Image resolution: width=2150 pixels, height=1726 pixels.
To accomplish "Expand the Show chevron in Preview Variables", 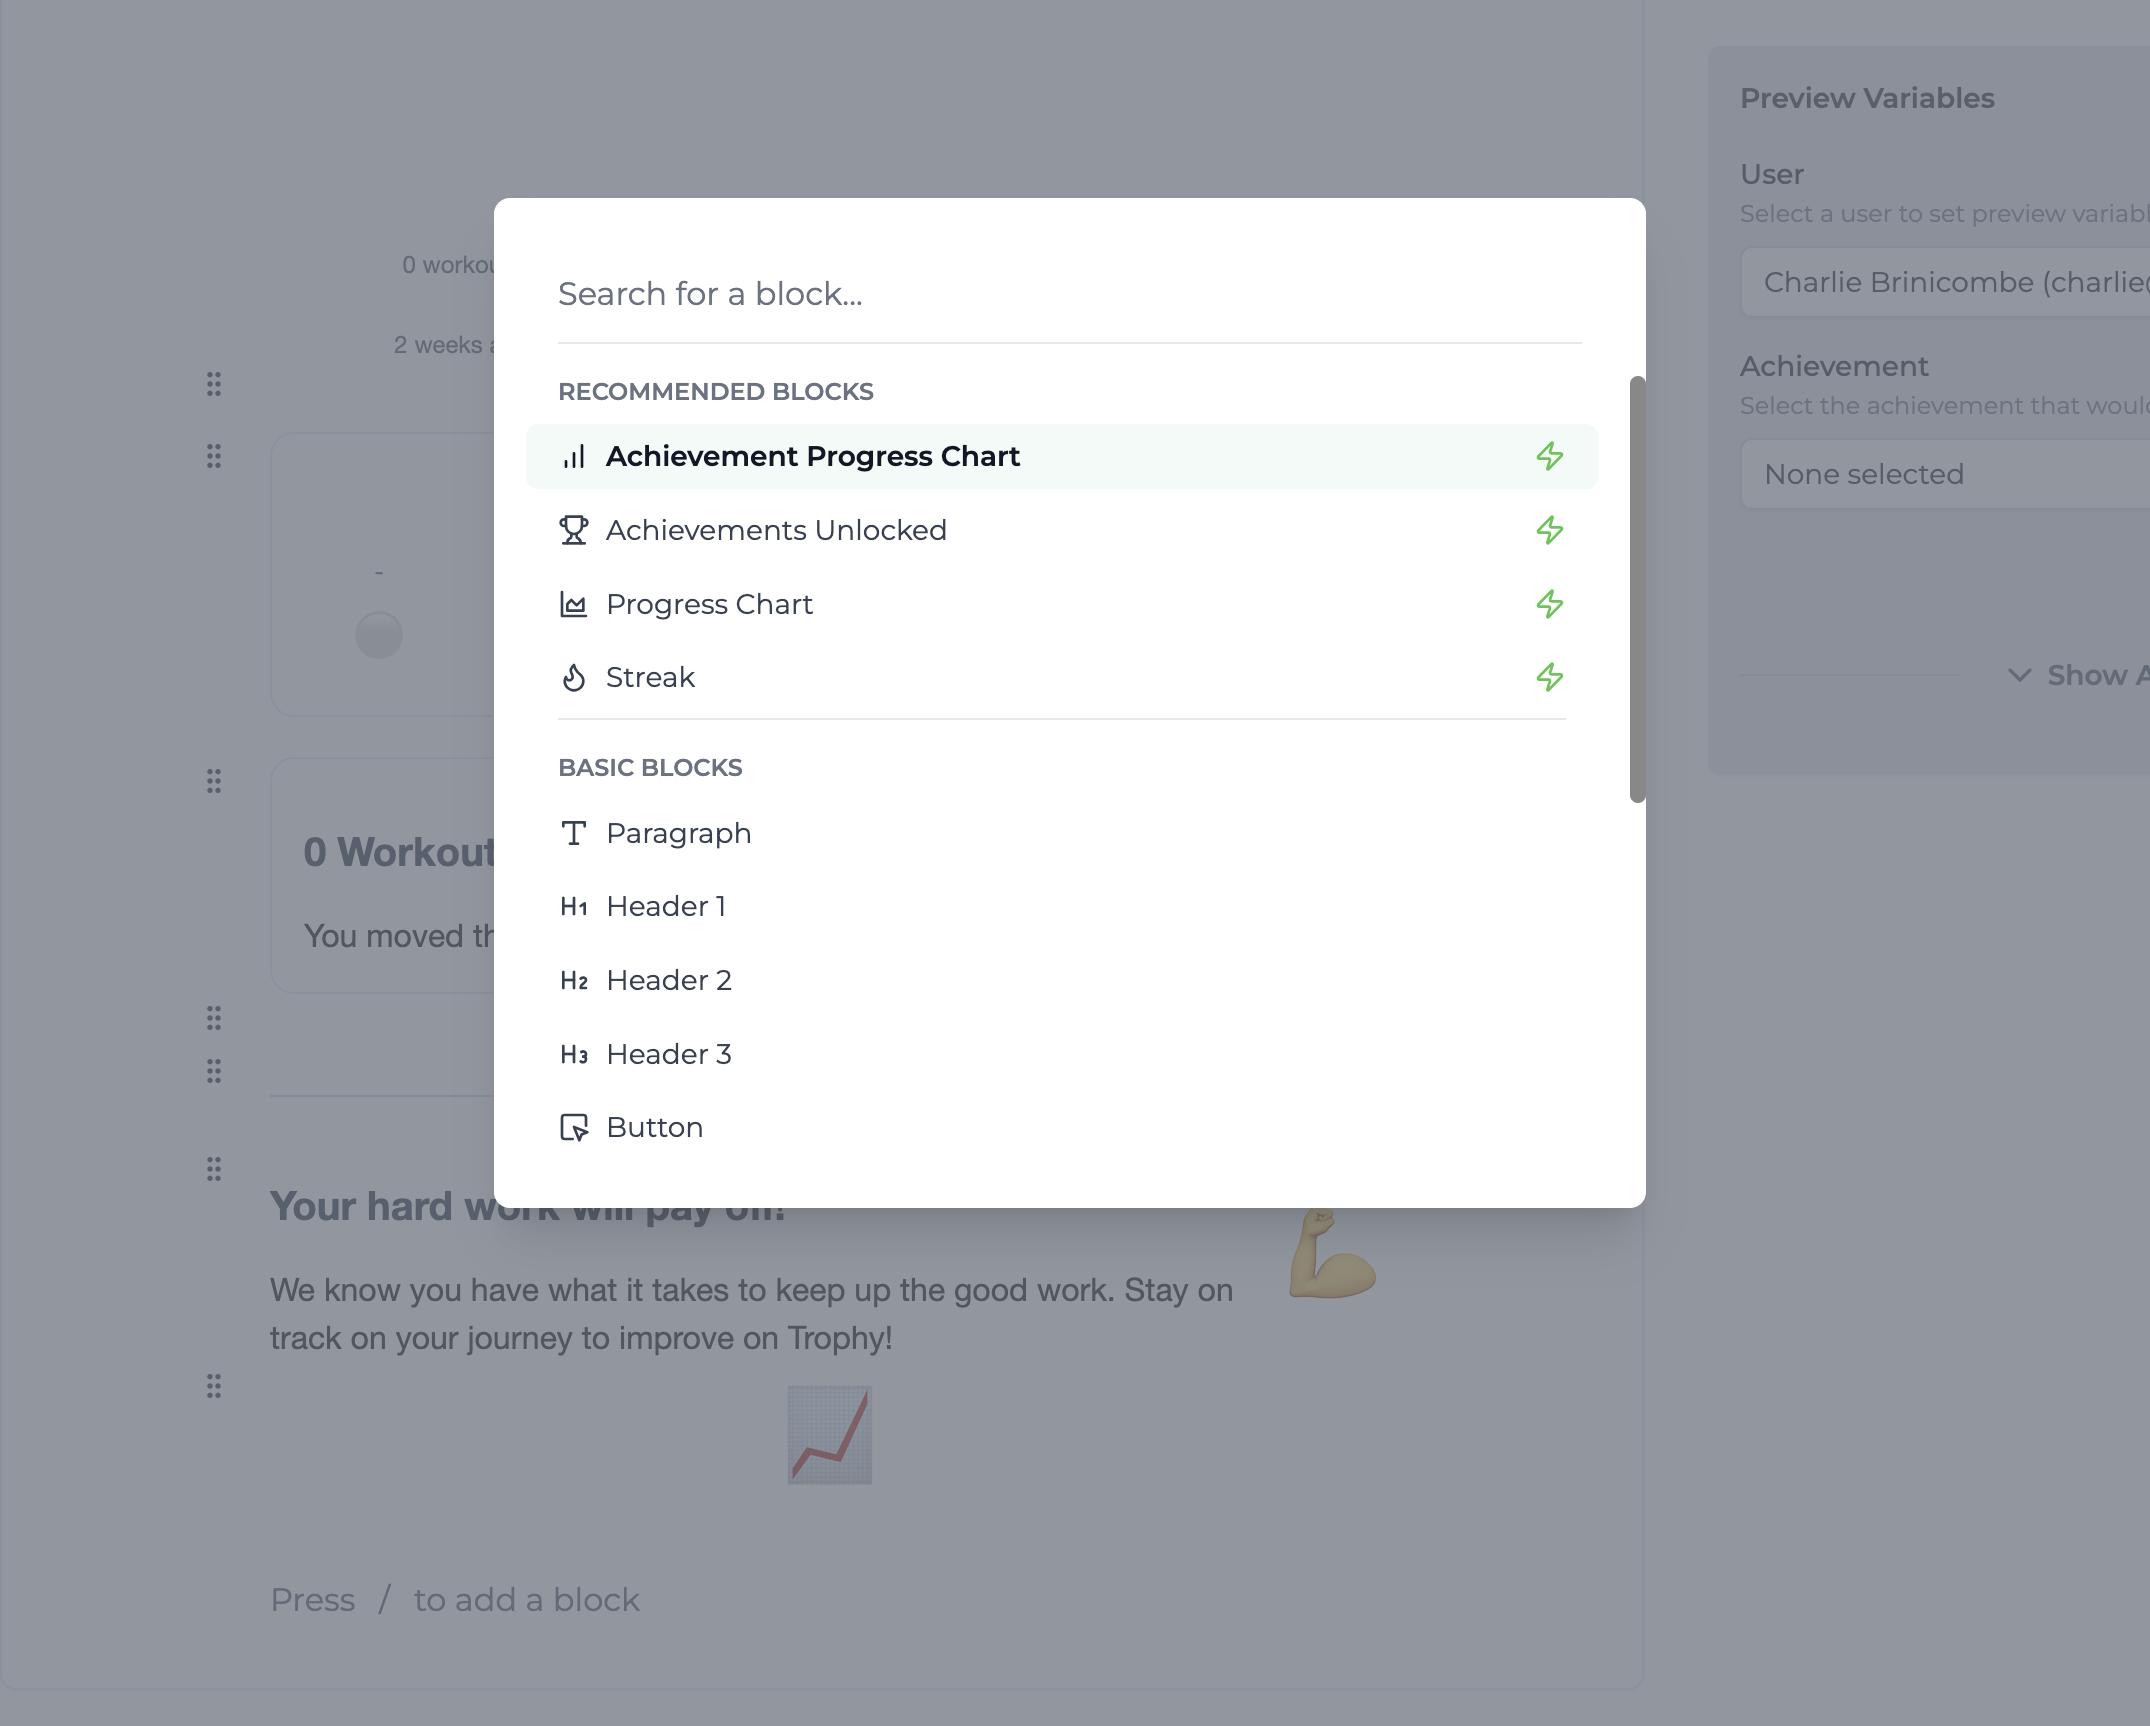I will point(2020,676).
